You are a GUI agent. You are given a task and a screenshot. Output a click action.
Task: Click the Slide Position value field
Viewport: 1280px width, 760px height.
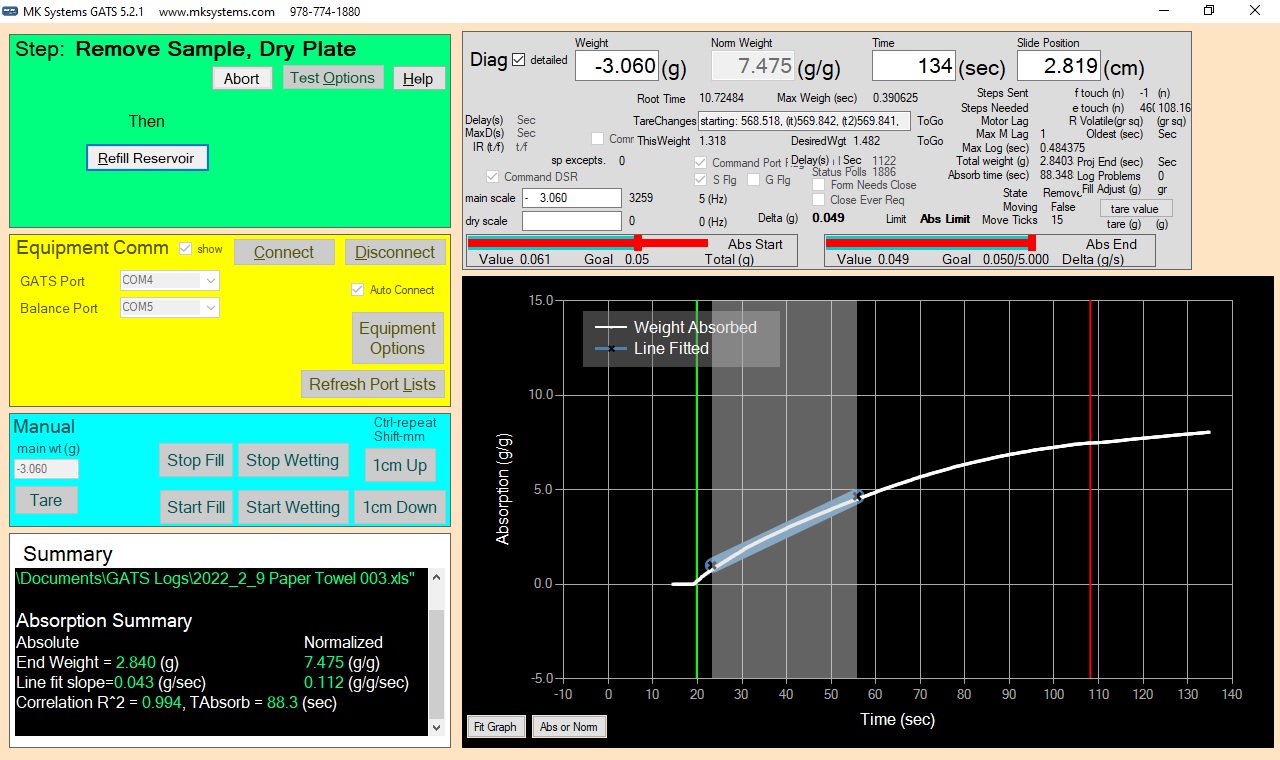tap(1059, 66)
